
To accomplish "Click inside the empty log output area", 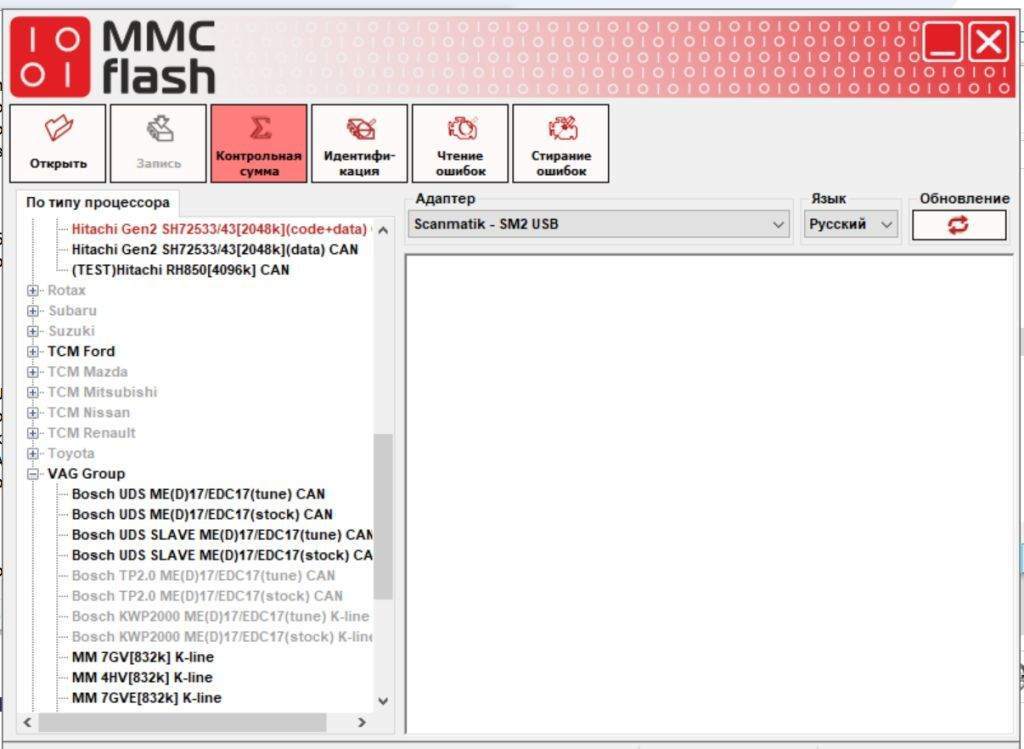I will [x=709, y=494].
